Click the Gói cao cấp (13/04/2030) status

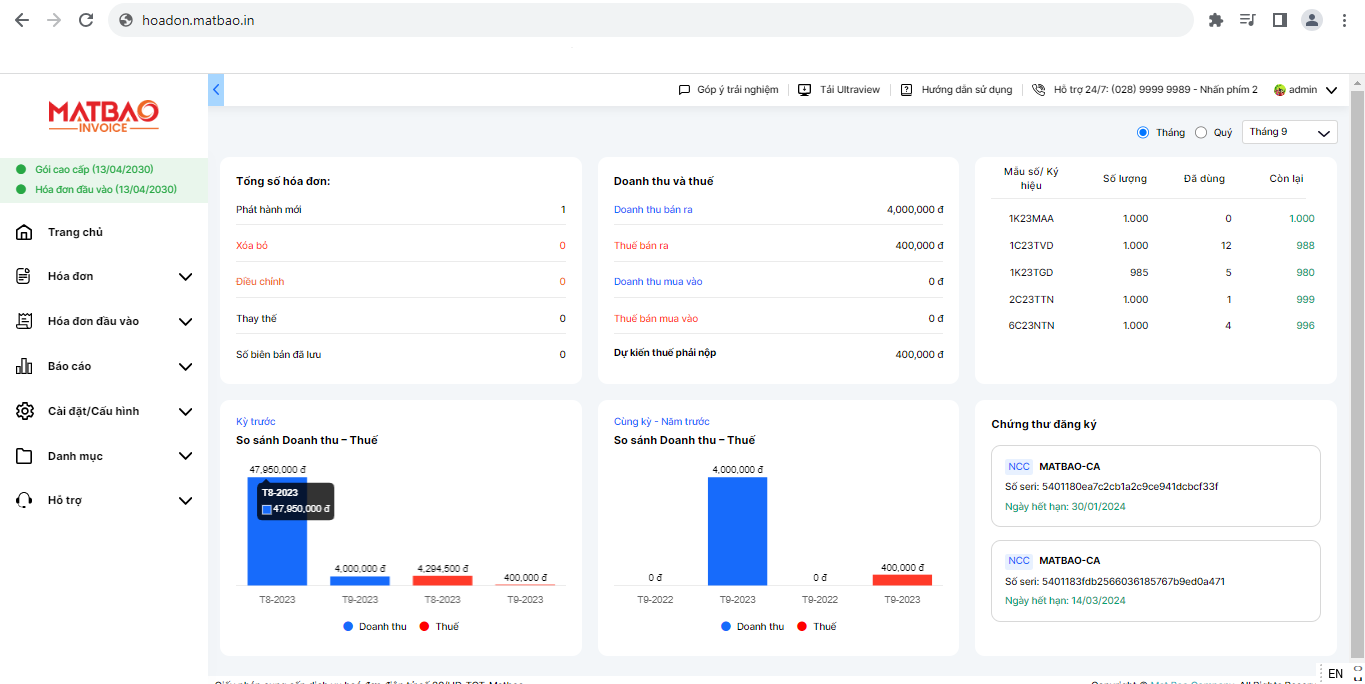coord(94,169)
